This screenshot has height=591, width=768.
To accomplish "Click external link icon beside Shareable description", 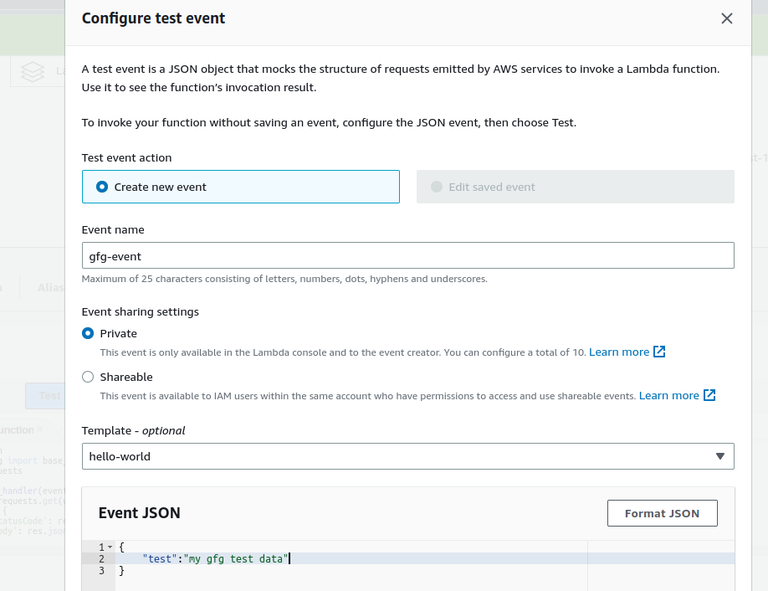I will (710, 396).
